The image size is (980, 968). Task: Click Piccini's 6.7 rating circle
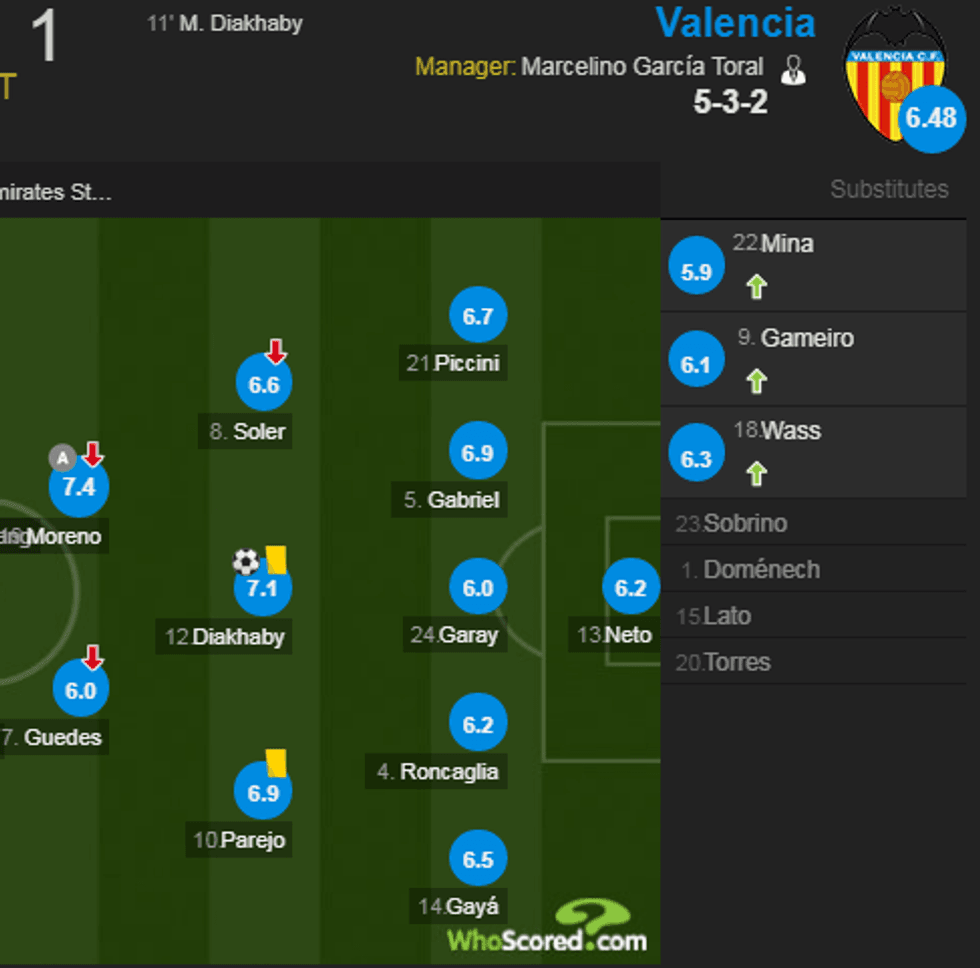[x=478, y=316]
